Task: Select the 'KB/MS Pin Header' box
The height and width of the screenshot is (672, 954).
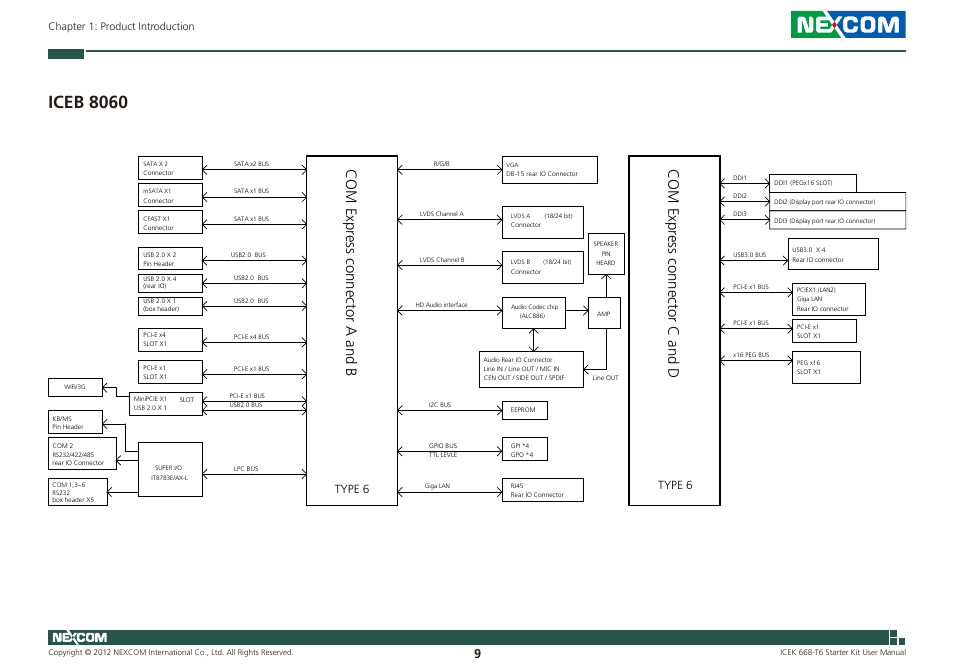Action: point(75,422)
